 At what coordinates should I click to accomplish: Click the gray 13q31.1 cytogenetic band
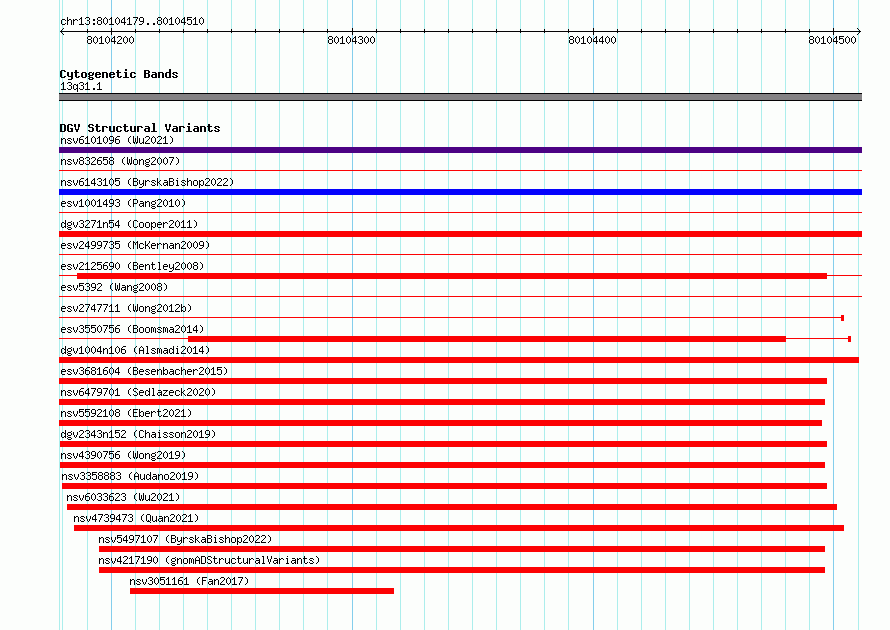[x=460, y=97]
